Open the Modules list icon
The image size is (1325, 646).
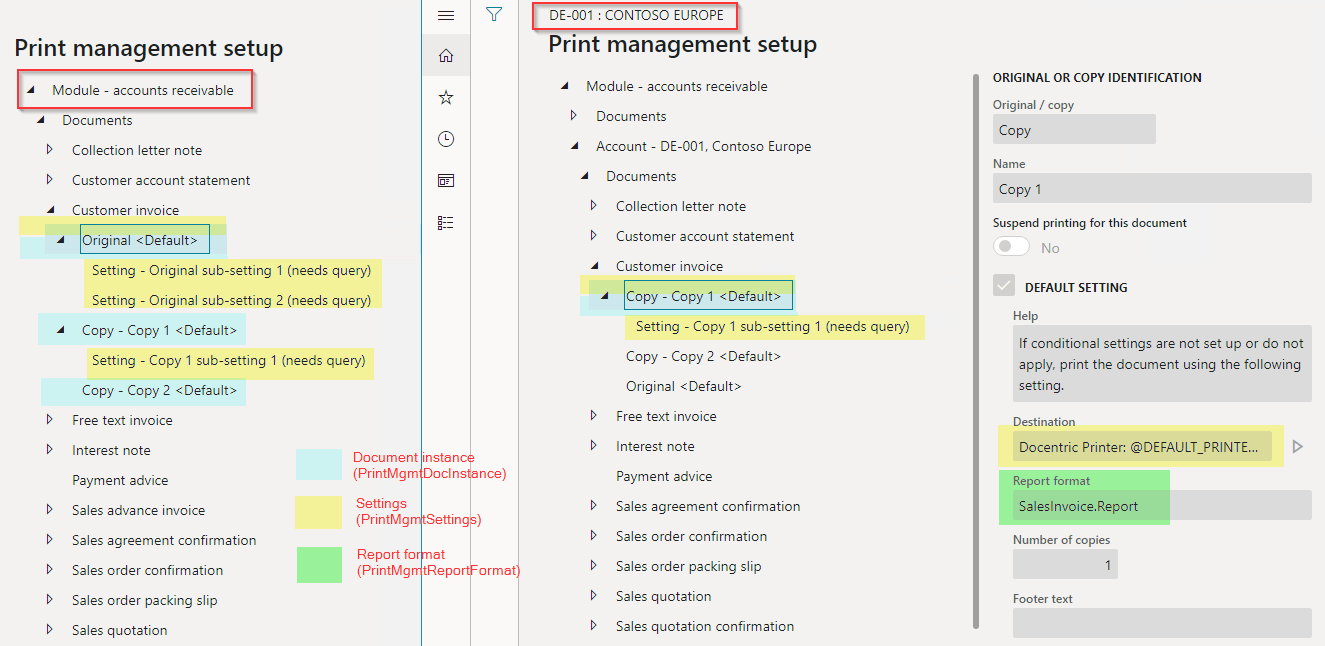click(x=446, y=223)
